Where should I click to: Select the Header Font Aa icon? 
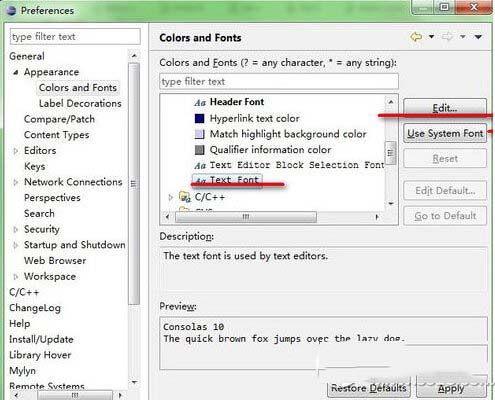pyautogui.click(x=200, y=102)
